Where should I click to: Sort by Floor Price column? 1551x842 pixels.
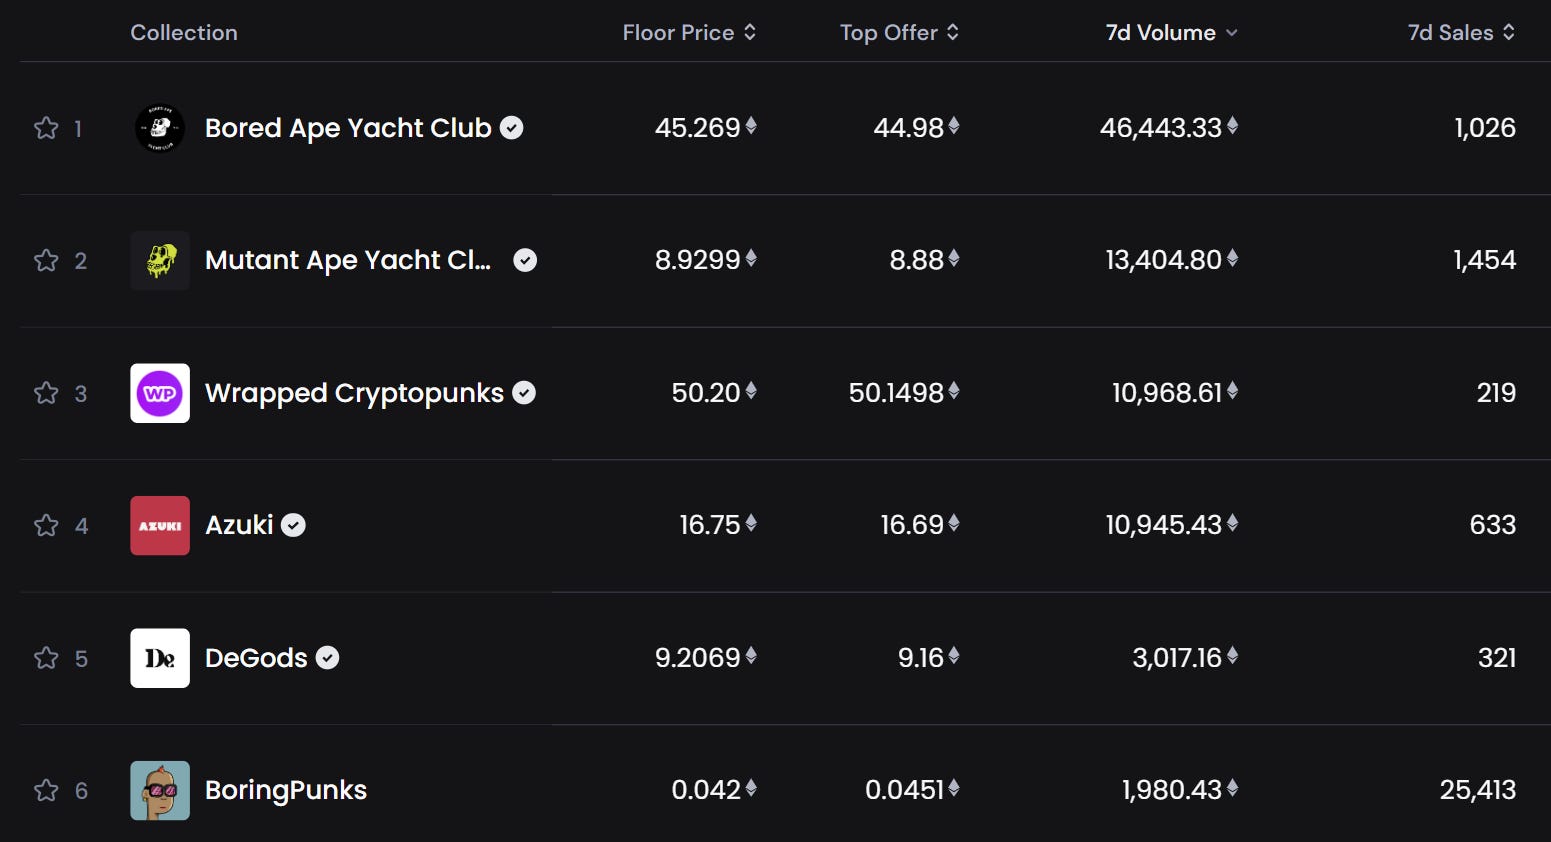tap(689, 33)
